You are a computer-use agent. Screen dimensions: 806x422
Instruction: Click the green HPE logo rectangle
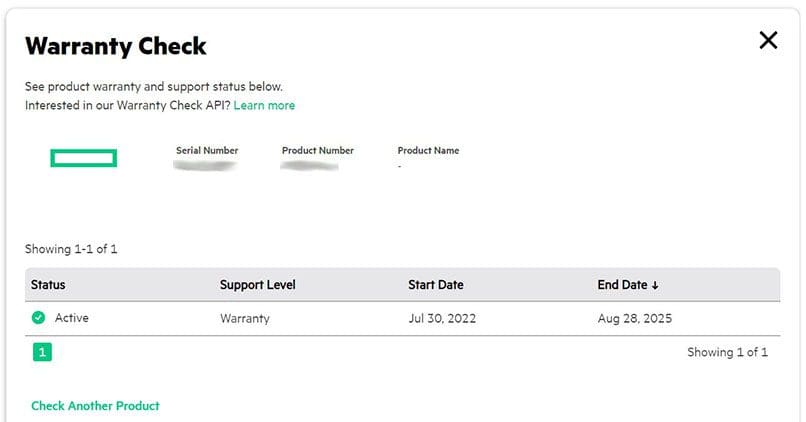tap(84, 158)
